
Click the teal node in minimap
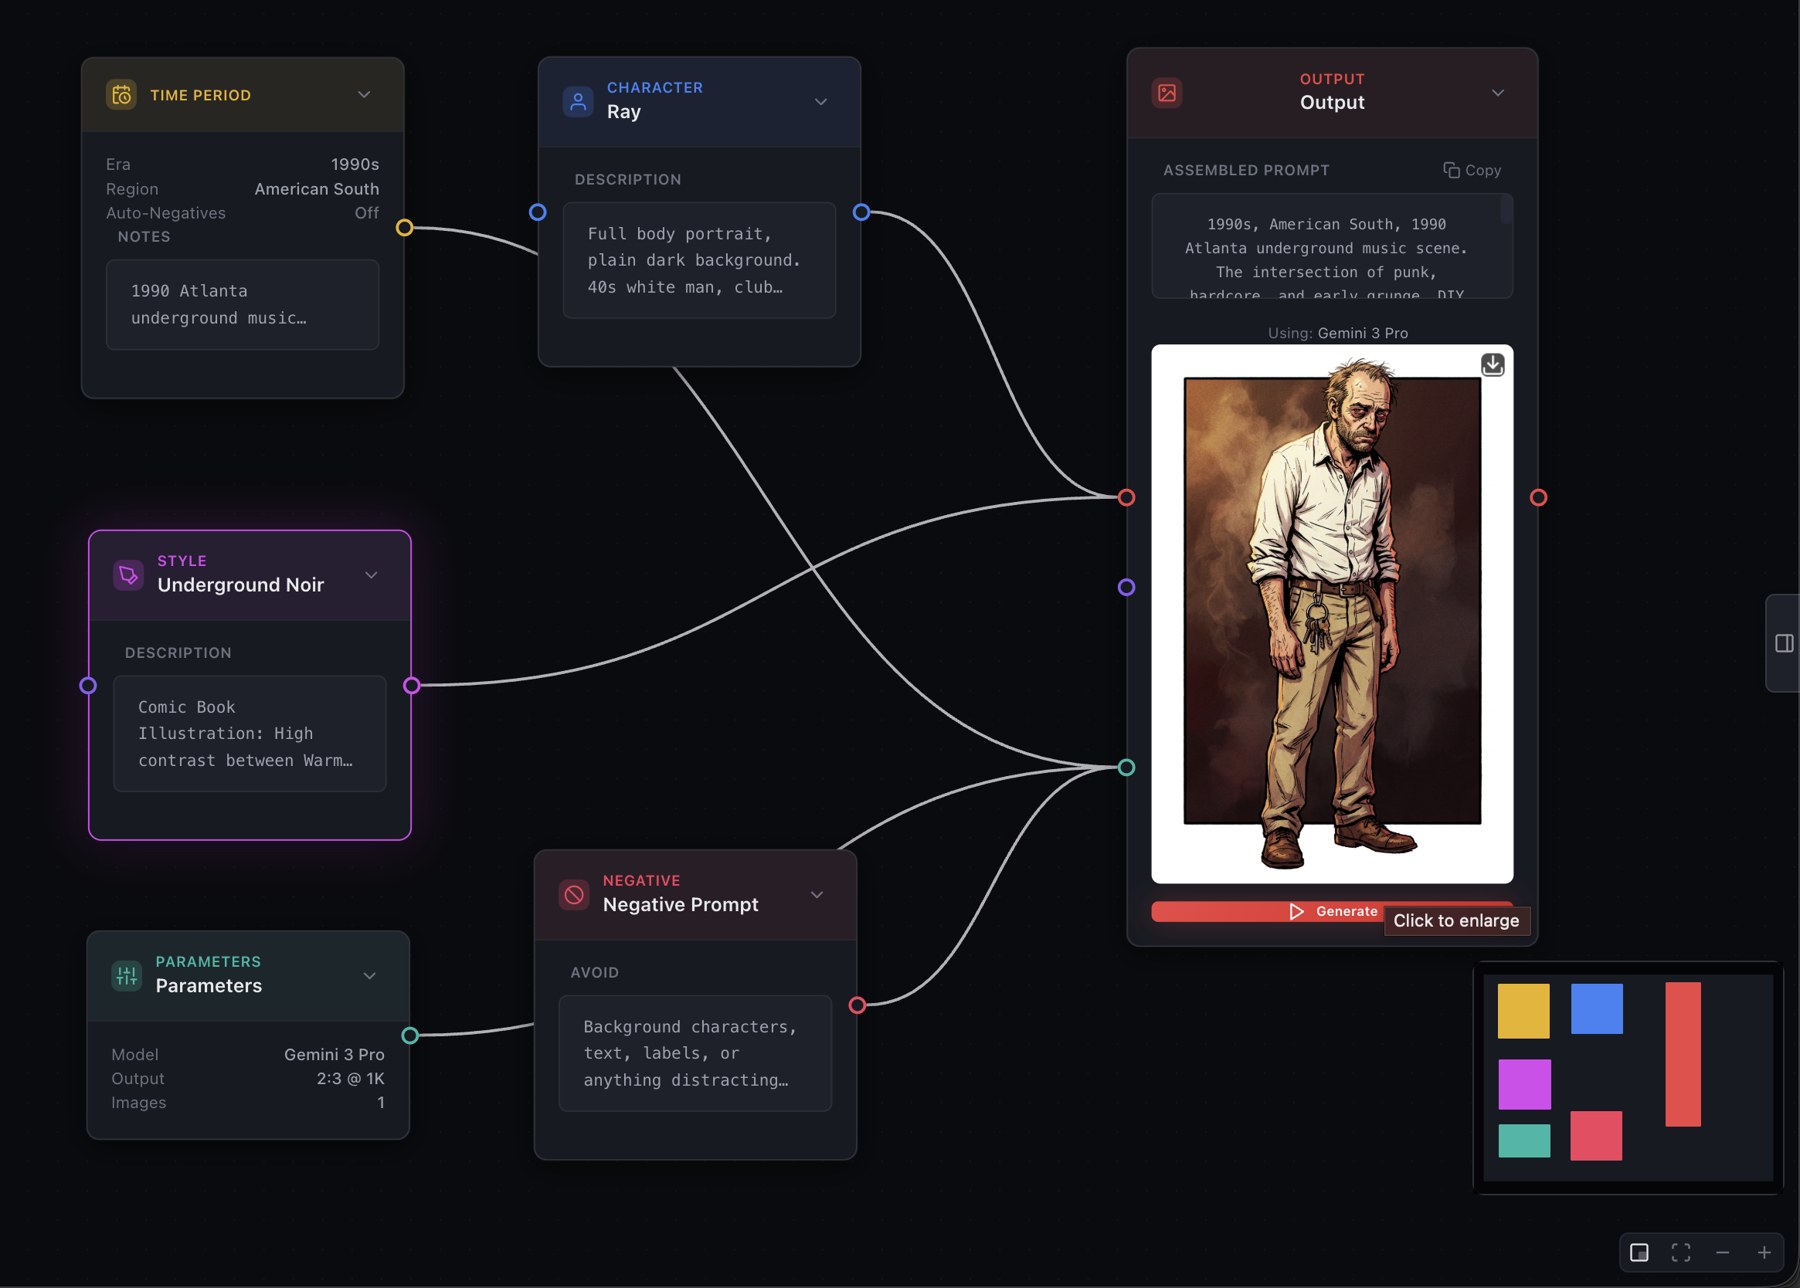(1524, 1141)
